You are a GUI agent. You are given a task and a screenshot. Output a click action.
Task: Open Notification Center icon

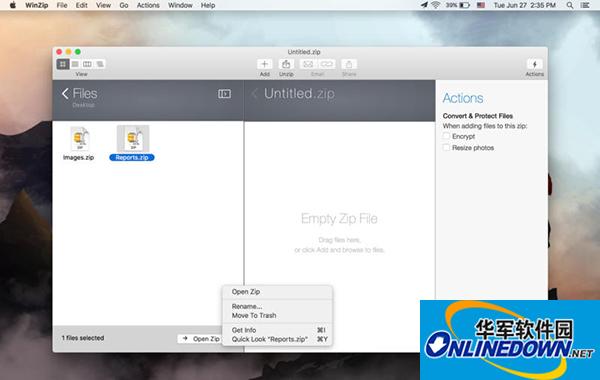585,5
